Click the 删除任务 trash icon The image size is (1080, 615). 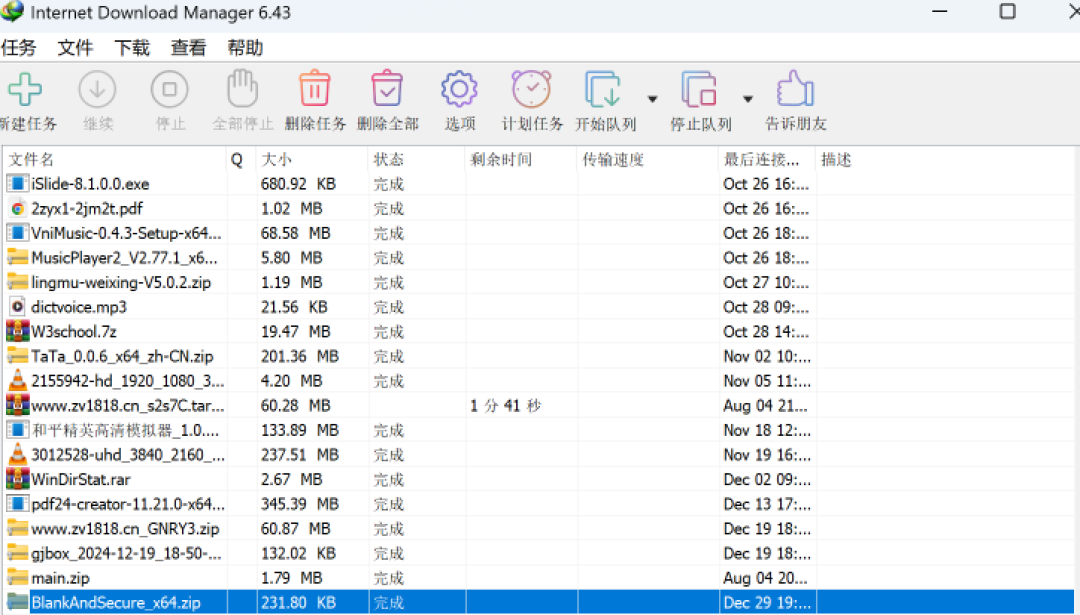(x=315, y=88)
